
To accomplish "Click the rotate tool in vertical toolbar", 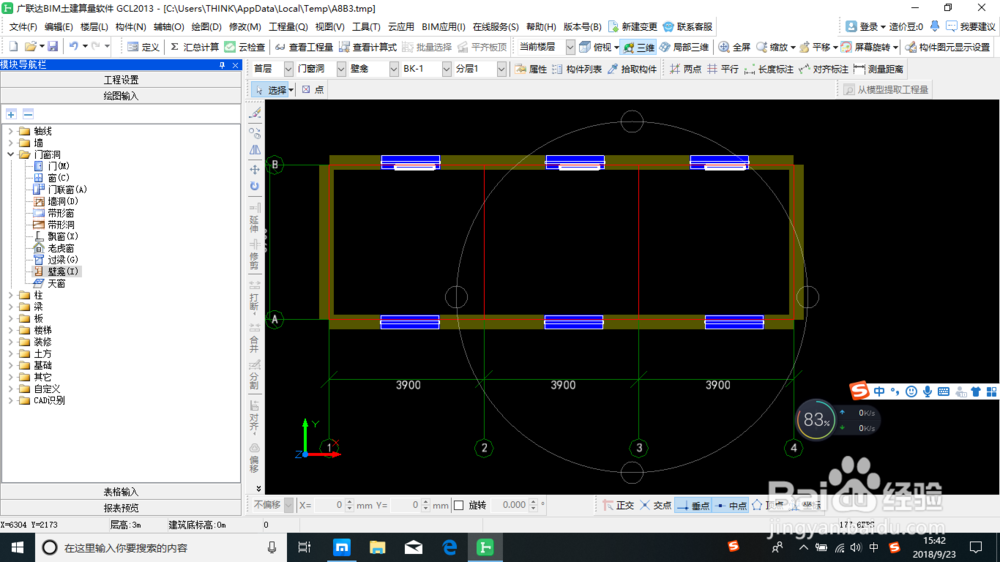I will (x=254, y=186).
